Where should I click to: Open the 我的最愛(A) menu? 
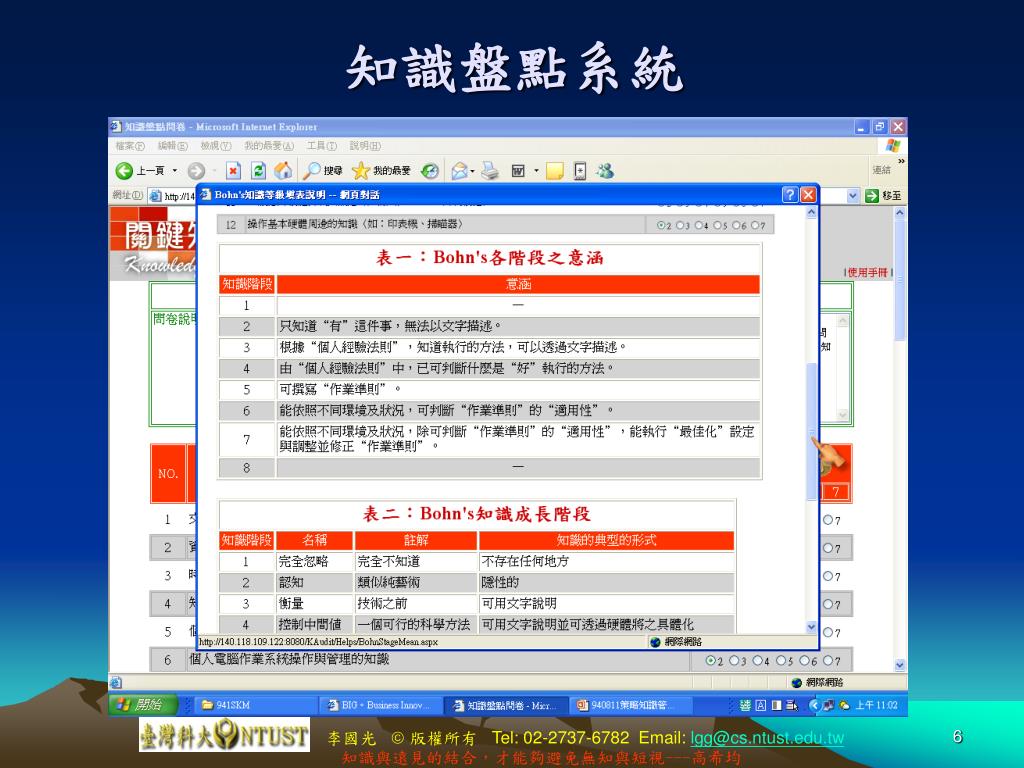(268, 146)
